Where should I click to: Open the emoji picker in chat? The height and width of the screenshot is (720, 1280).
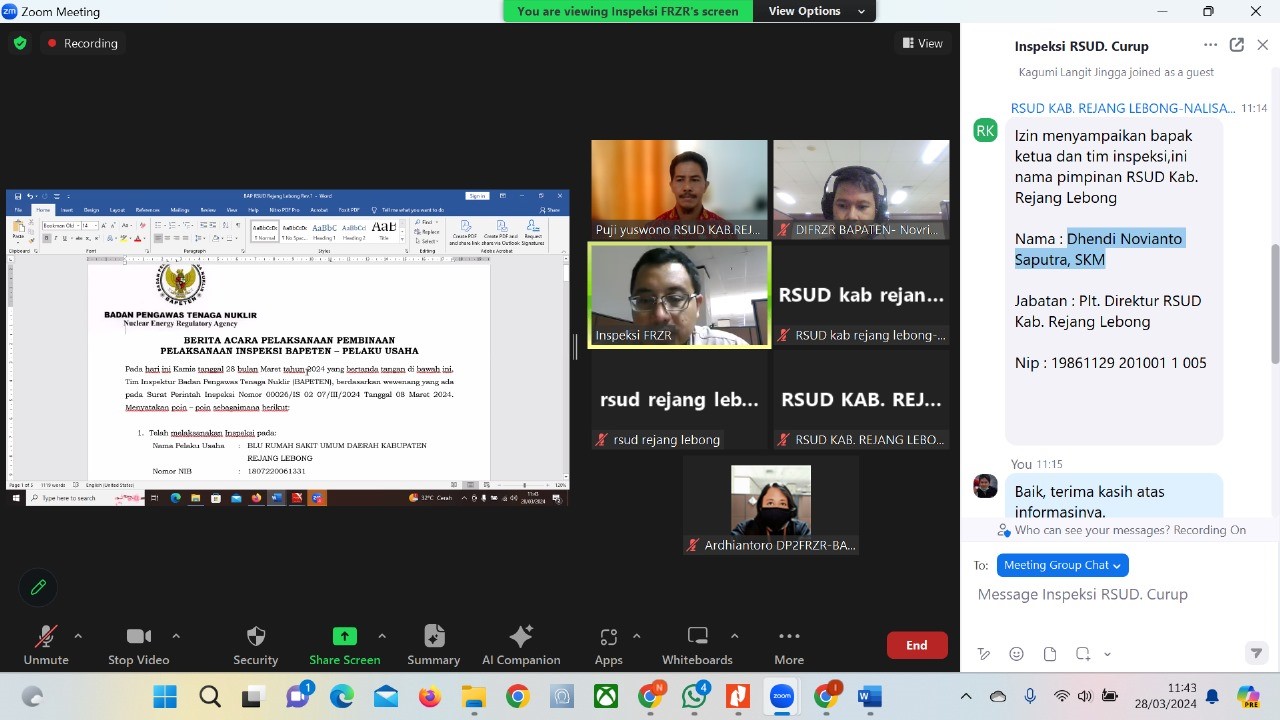(1017, 654)
